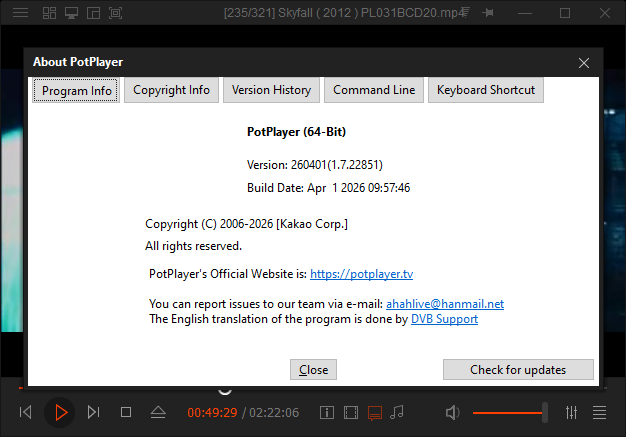Open the DVB Support link
626x437 pixels.
(x=444, y=319)
